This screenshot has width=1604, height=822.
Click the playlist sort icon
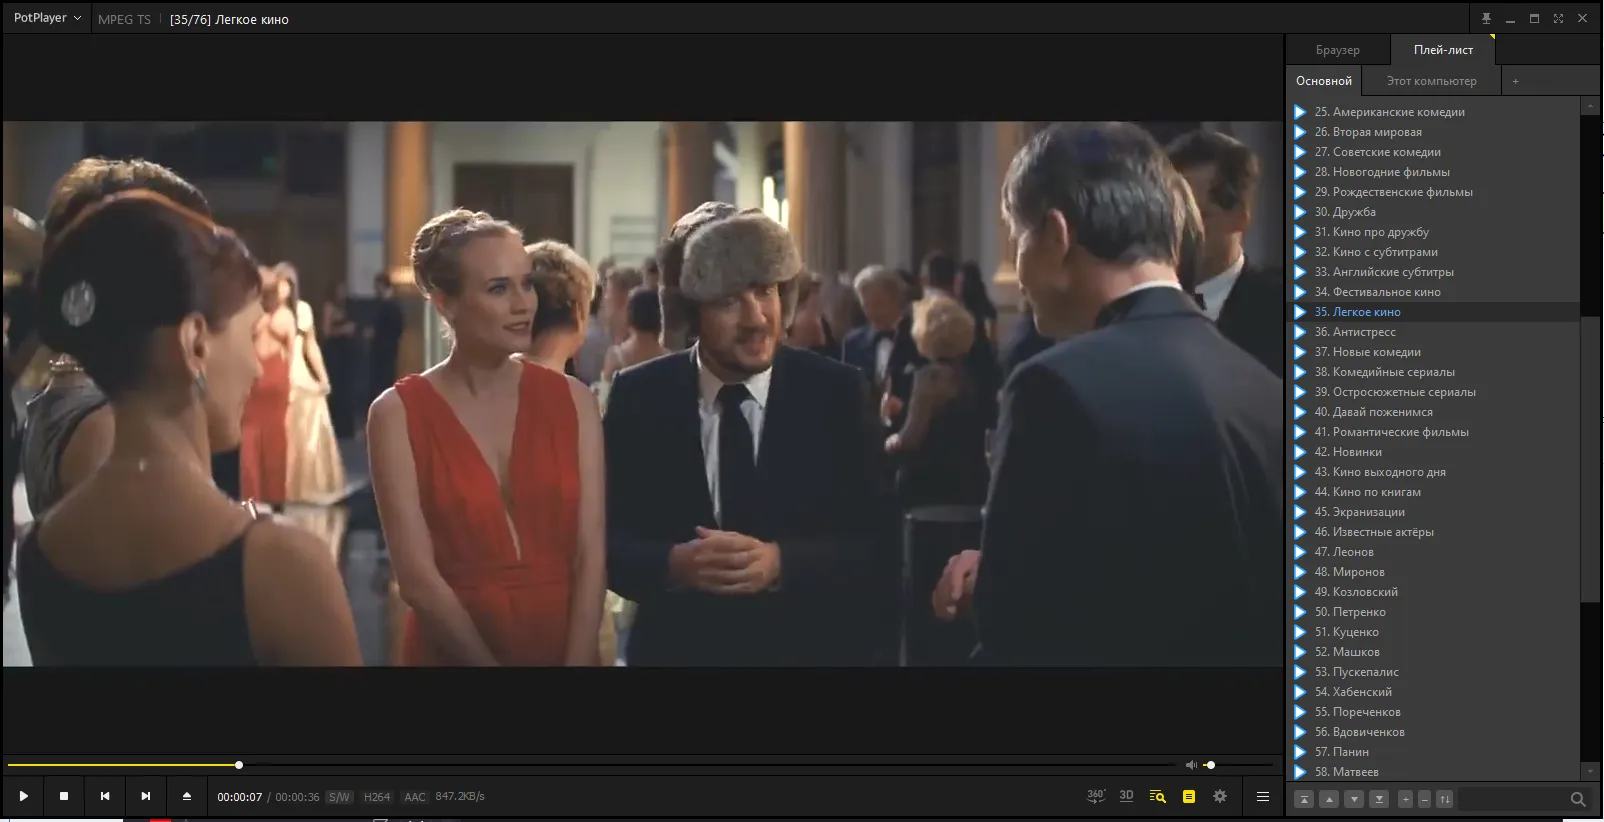(x=1445, y=799)
